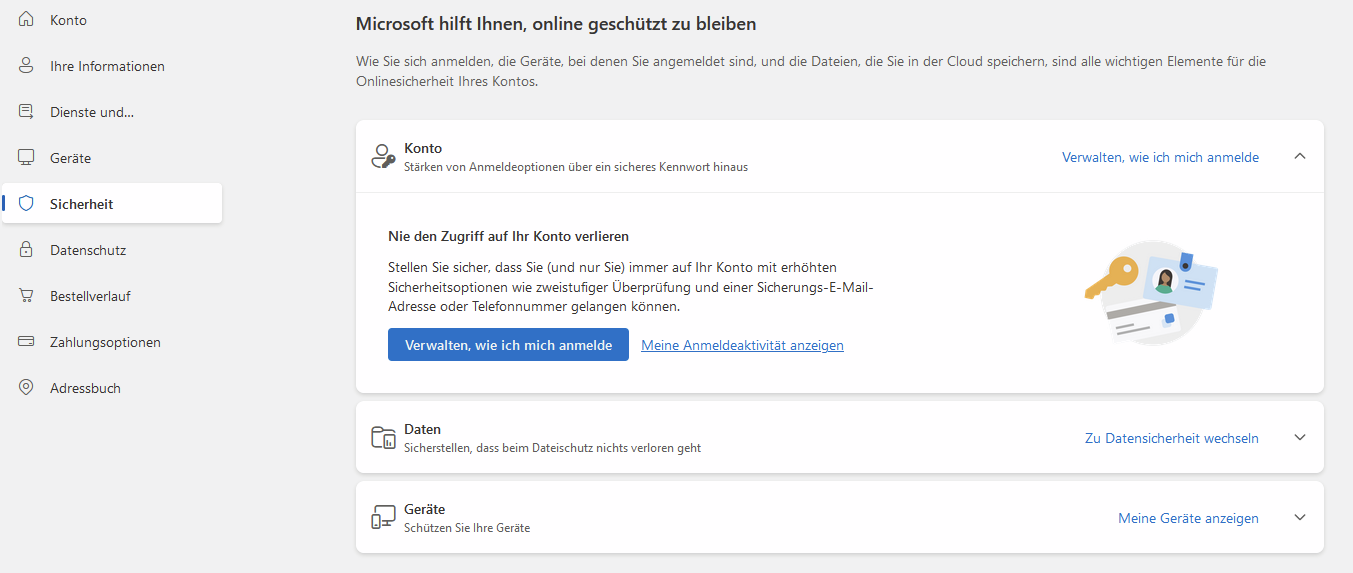The image size is (1353, 573).
Task: Click the location pin Adressbuch icon
Action: coord(27,388)
